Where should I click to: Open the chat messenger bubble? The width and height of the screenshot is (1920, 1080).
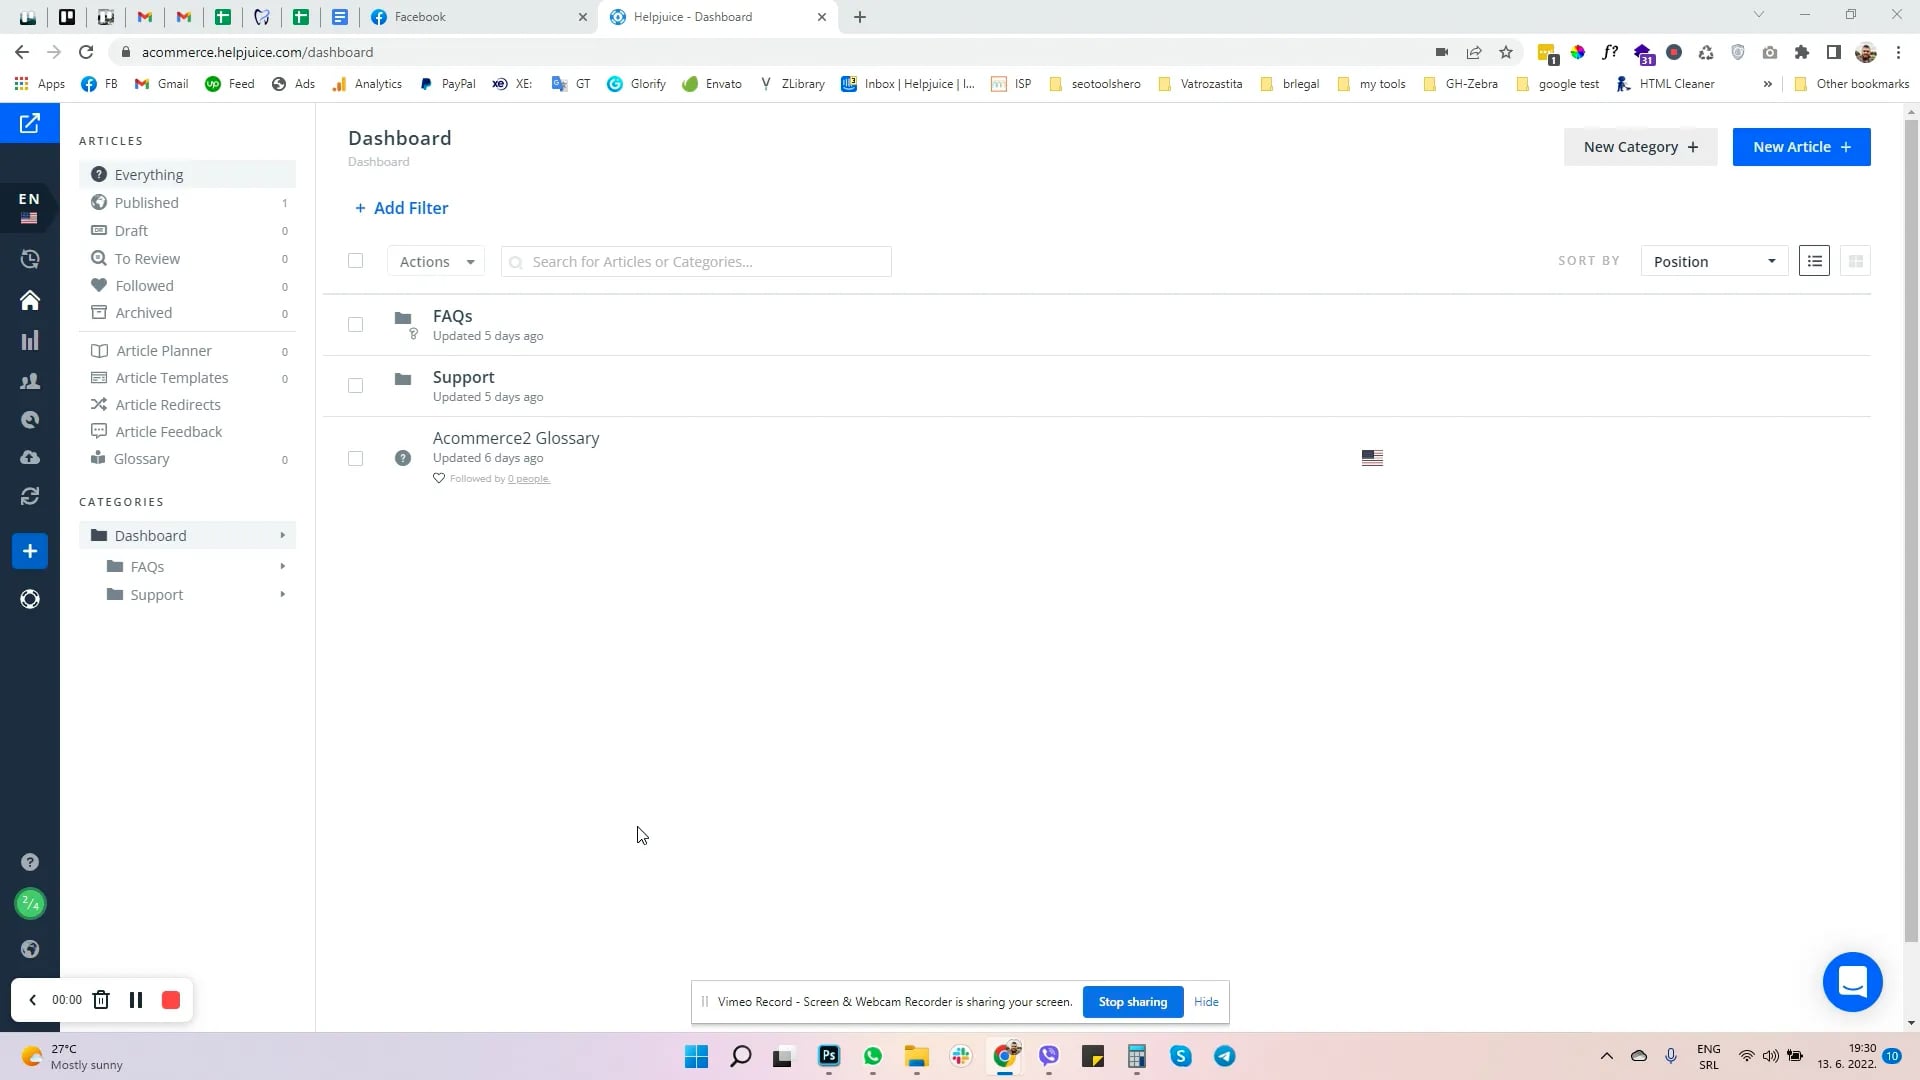pyautogui.click(x=1852, y=982)
